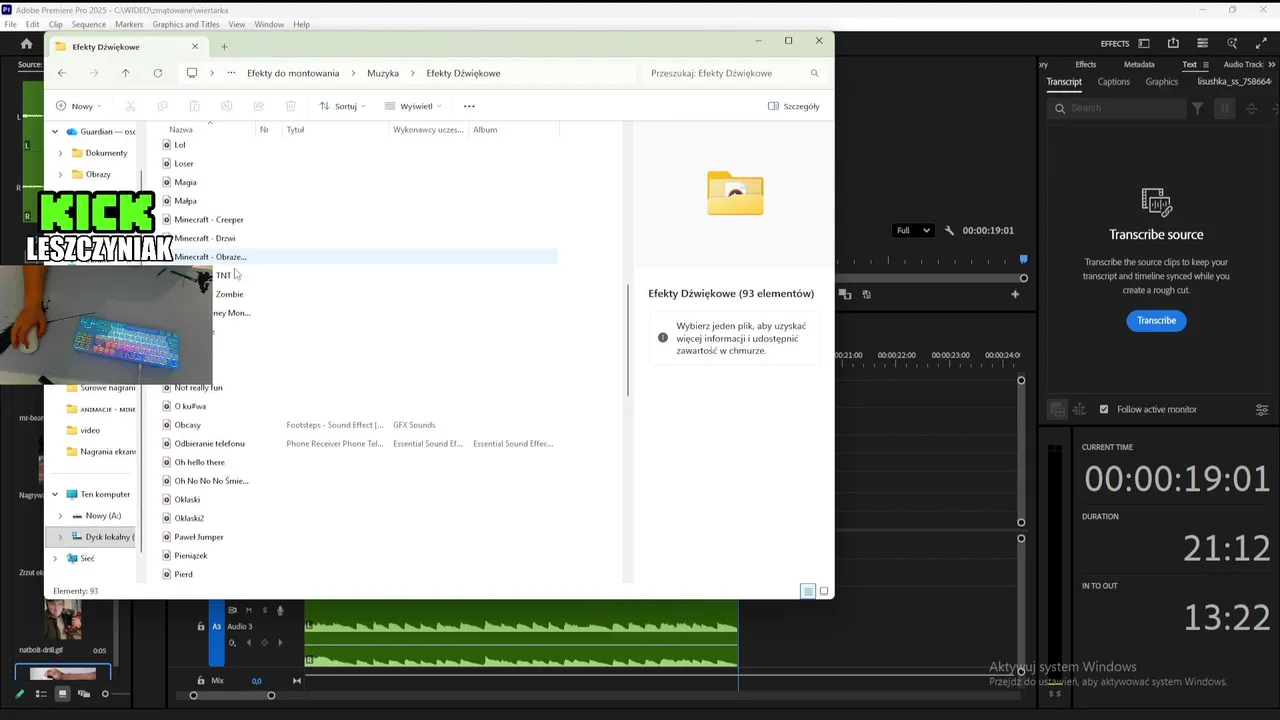Show overflow panels double-chevron in Premiere
Screen dimensions: 1280x720
click(1271, 64)
